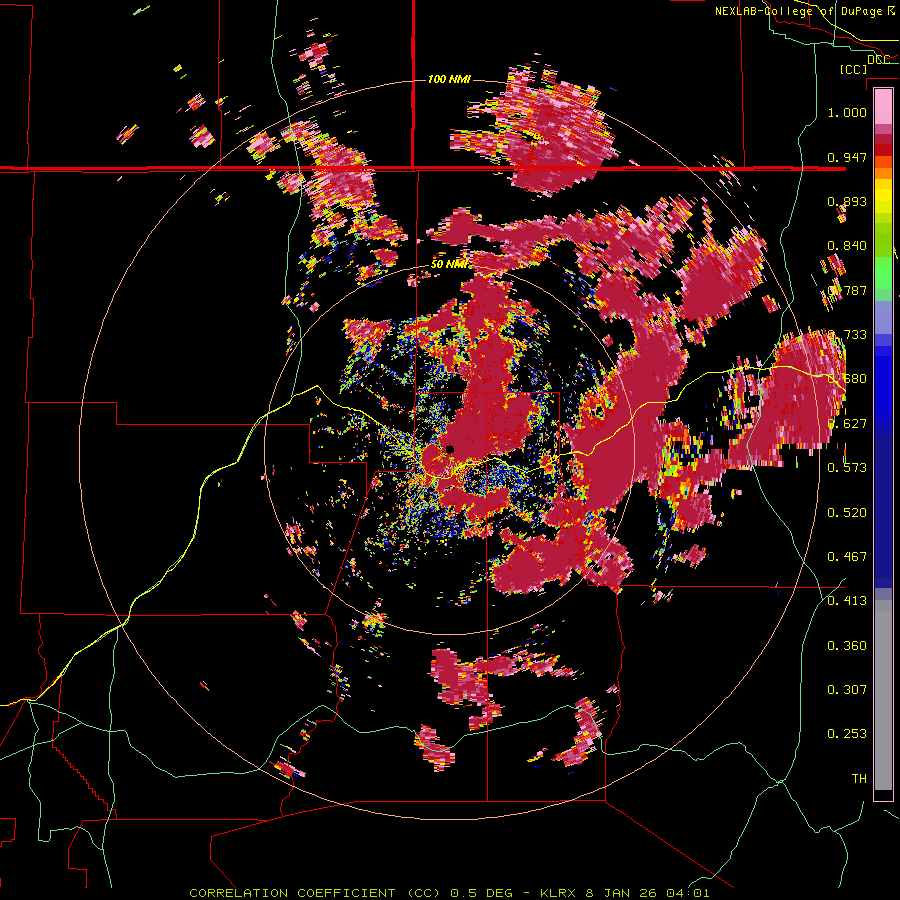
Task: Click the 0.5 DEG elevation text
Action: click(482, 893)
